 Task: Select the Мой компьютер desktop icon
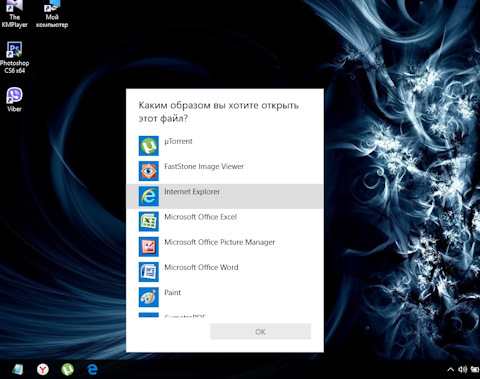[x=52, y=14]
